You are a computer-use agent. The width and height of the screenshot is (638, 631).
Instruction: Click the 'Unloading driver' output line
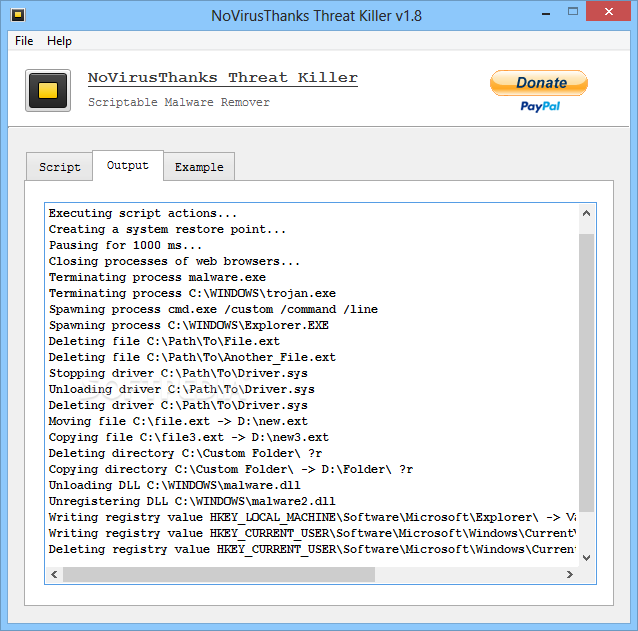181,389
